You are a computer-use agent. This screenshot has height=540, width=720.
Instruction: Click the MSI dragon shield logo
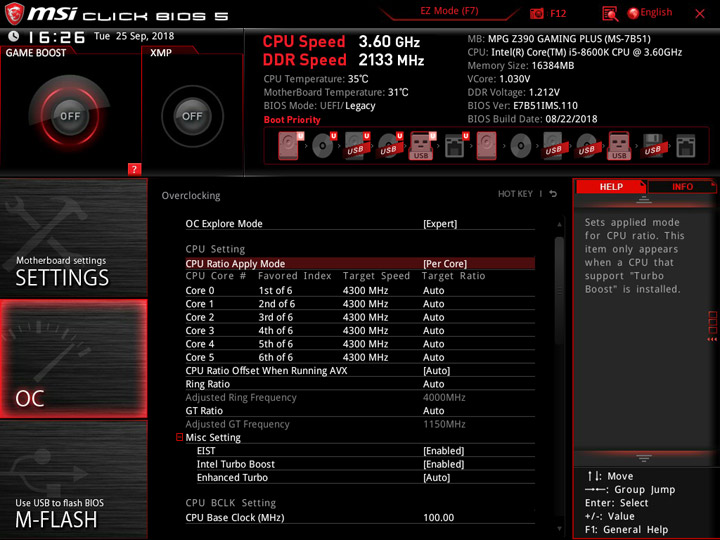click(14, 13)
